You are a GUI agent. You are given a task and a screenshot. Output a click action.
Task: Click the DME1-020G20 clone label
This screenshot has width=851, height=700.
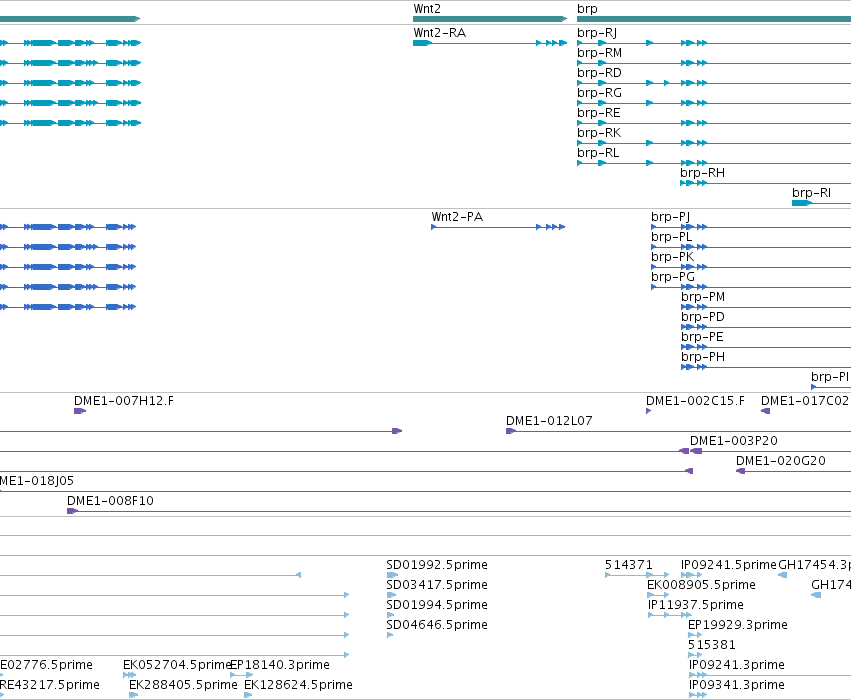pos(781,461)
